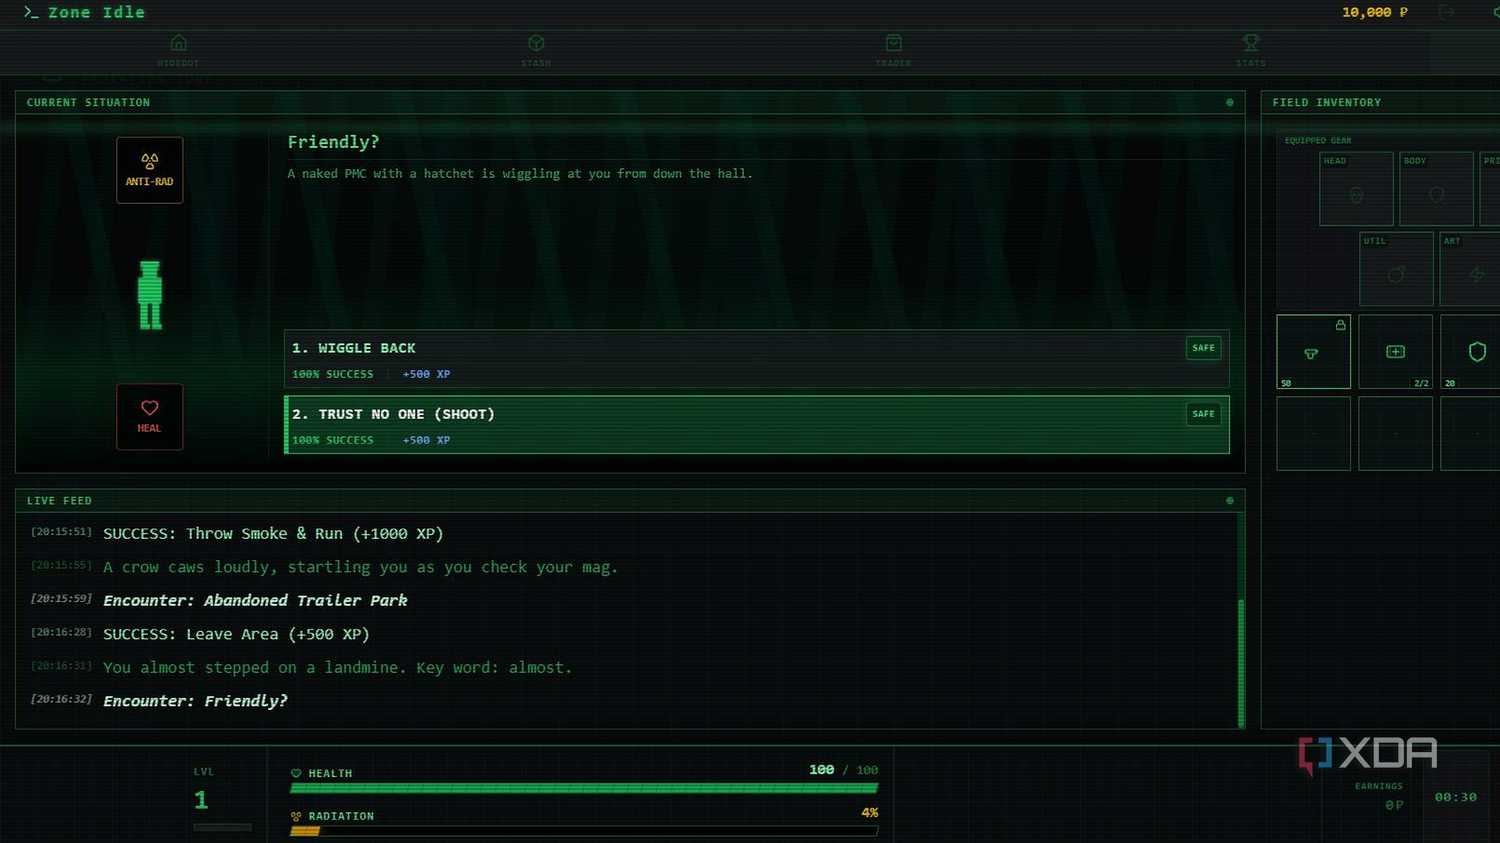Click 'SUCCESS: Throw Smoke & Run' feed entry
The width and height of the screenshot is (1500, 843).
coord(273,534)
